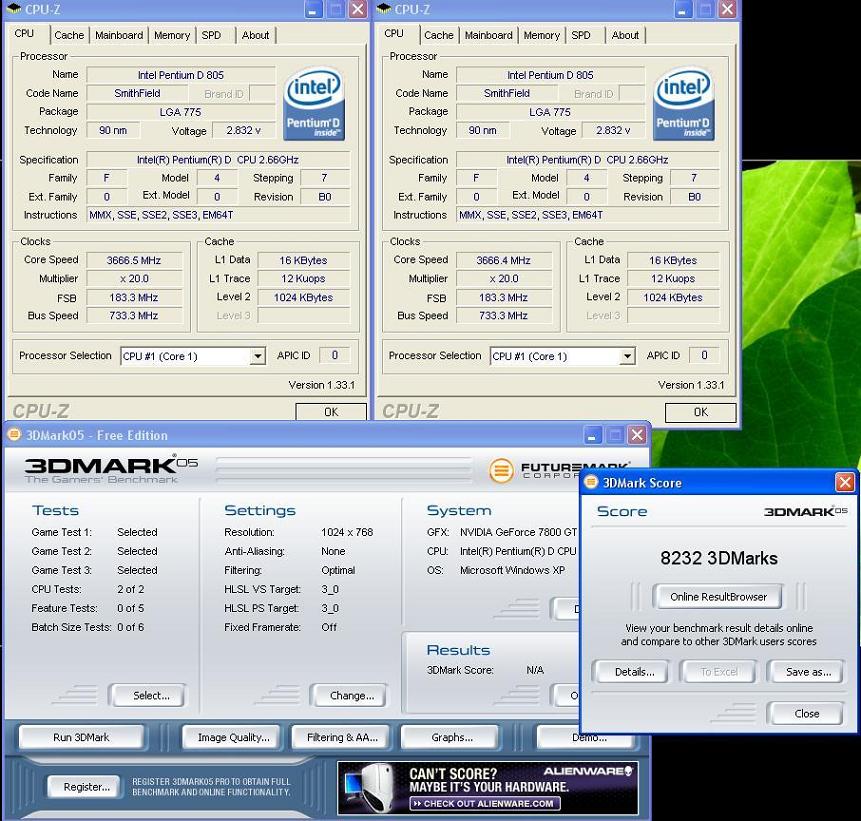This screenshot has width=861, height=821.
Task: Open Cache tab in left CPU-Z window
Action: coord(69,35)
